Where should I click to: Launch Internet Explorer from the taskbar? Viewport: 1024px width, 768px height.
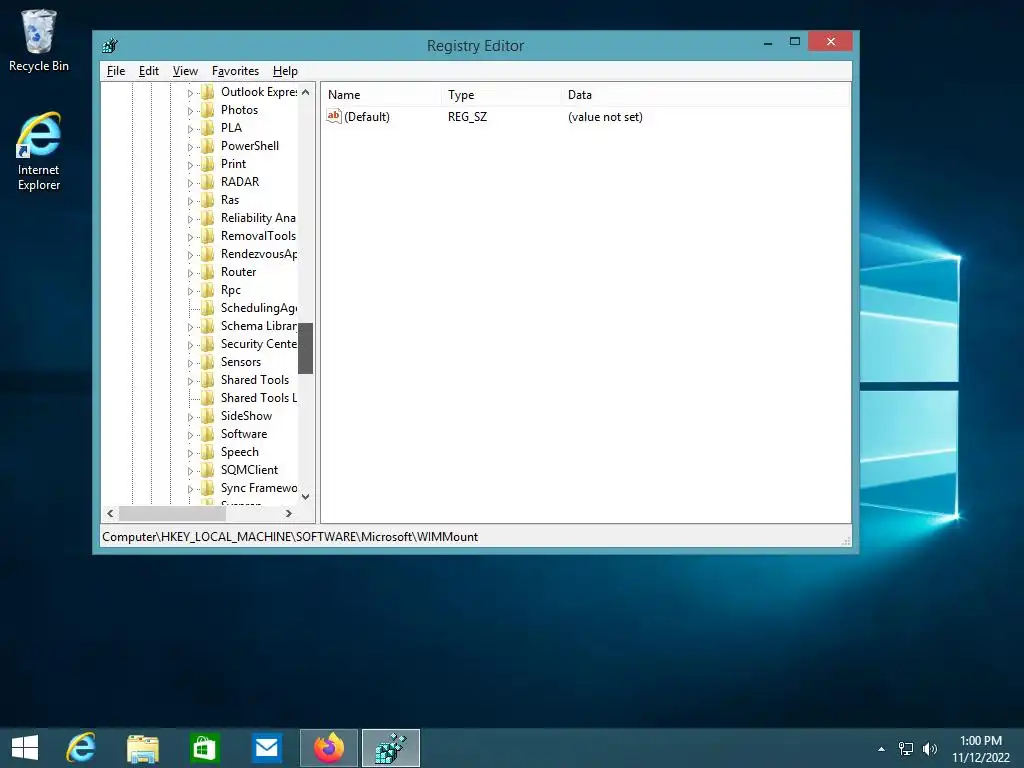point(81,748)
